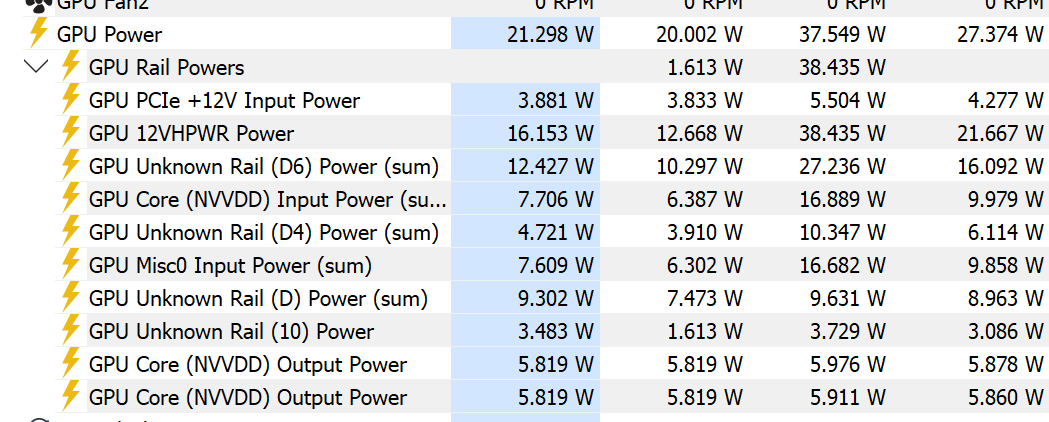Click the average value 9.979 W
The width and height of the screenshot is (1049, 422).
click(x=1006, y=199)
